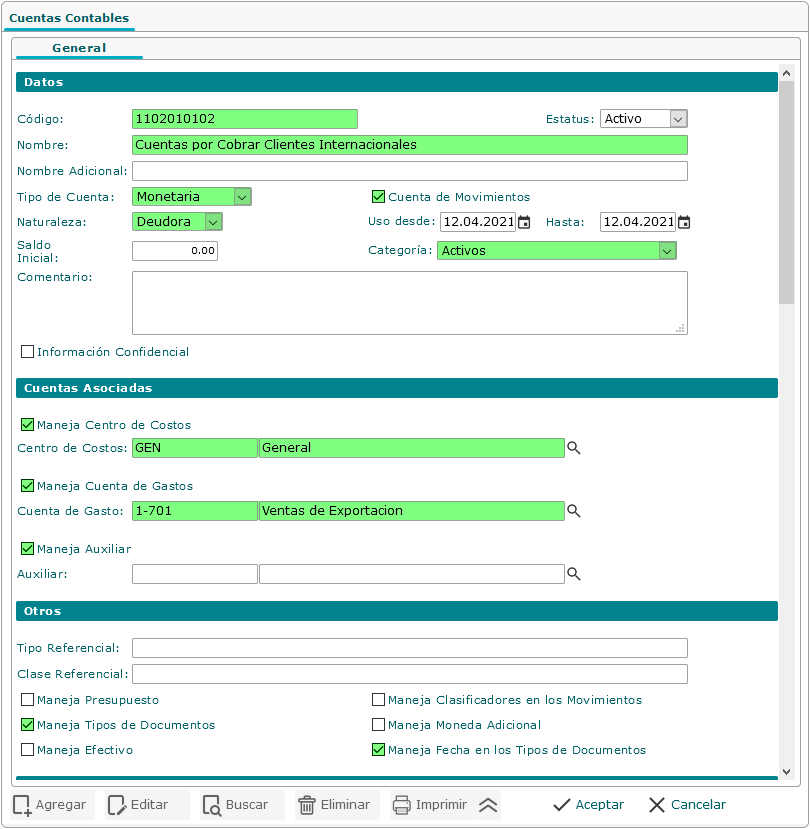Search for Centro de Costos with magnifier

(x=574, y=448)
